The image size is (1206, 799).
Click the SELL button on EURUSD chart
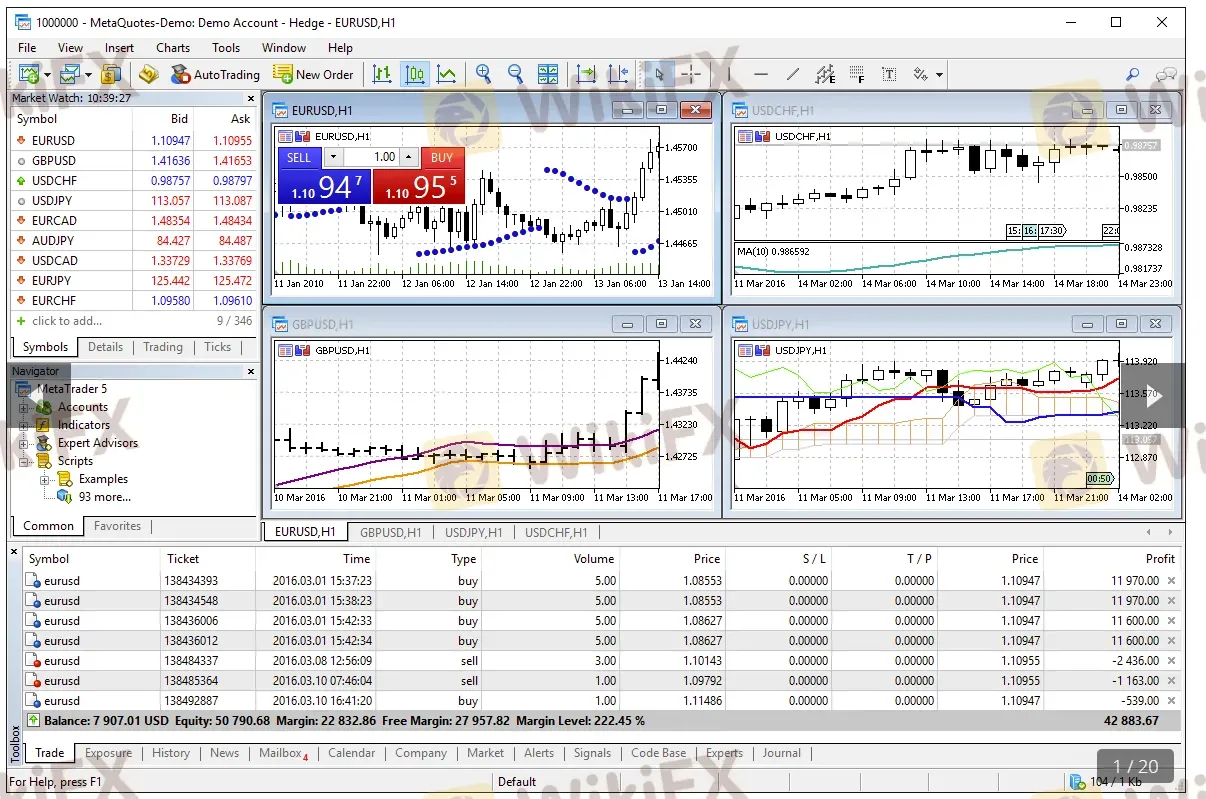[324, 176]
